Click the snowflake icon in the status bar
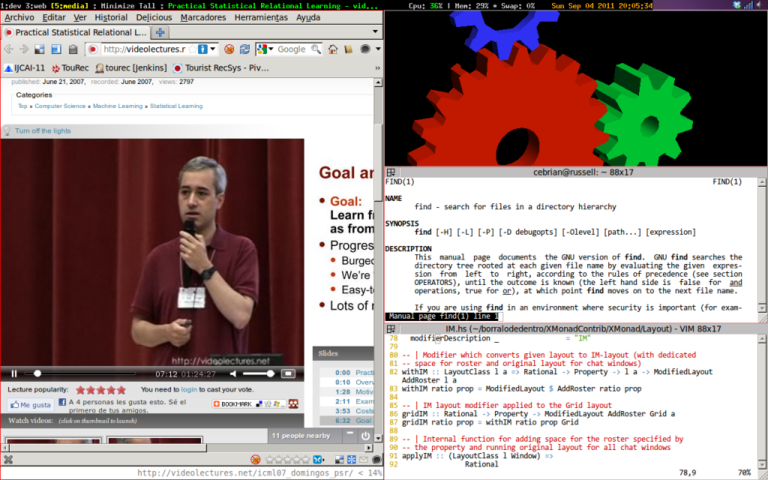 351,459
